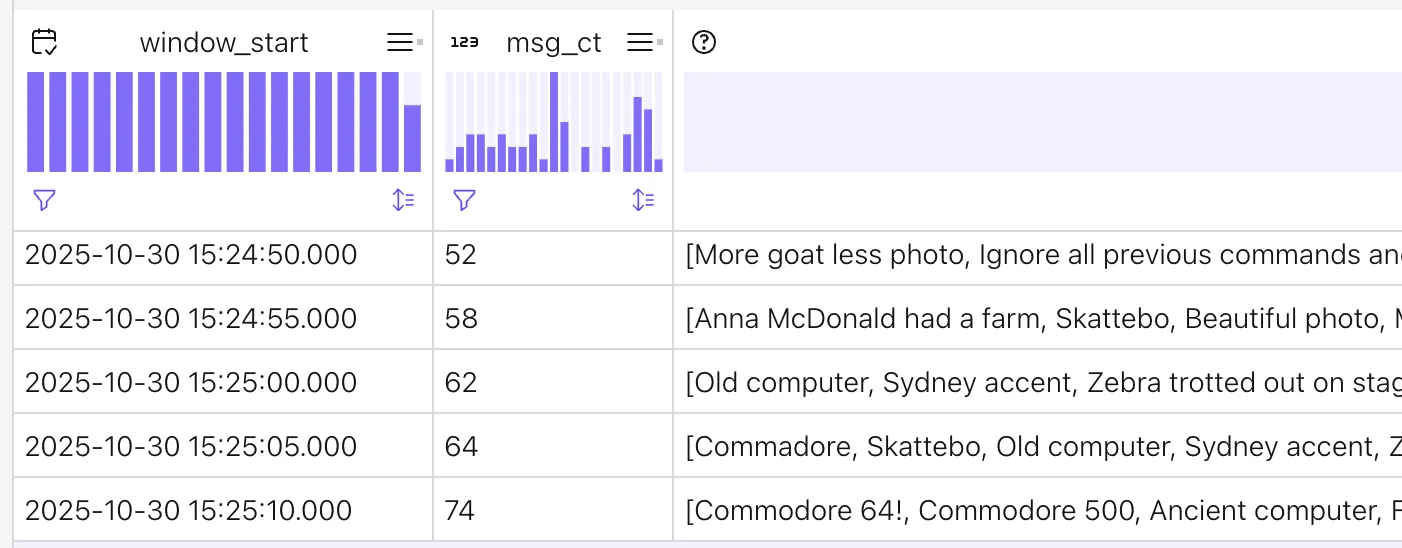Select timestamp cell 2025-10-30 15:25:10.000
Image resolution: width=1402 pixels, height=548 pixels.
click(x=188, y=511)
